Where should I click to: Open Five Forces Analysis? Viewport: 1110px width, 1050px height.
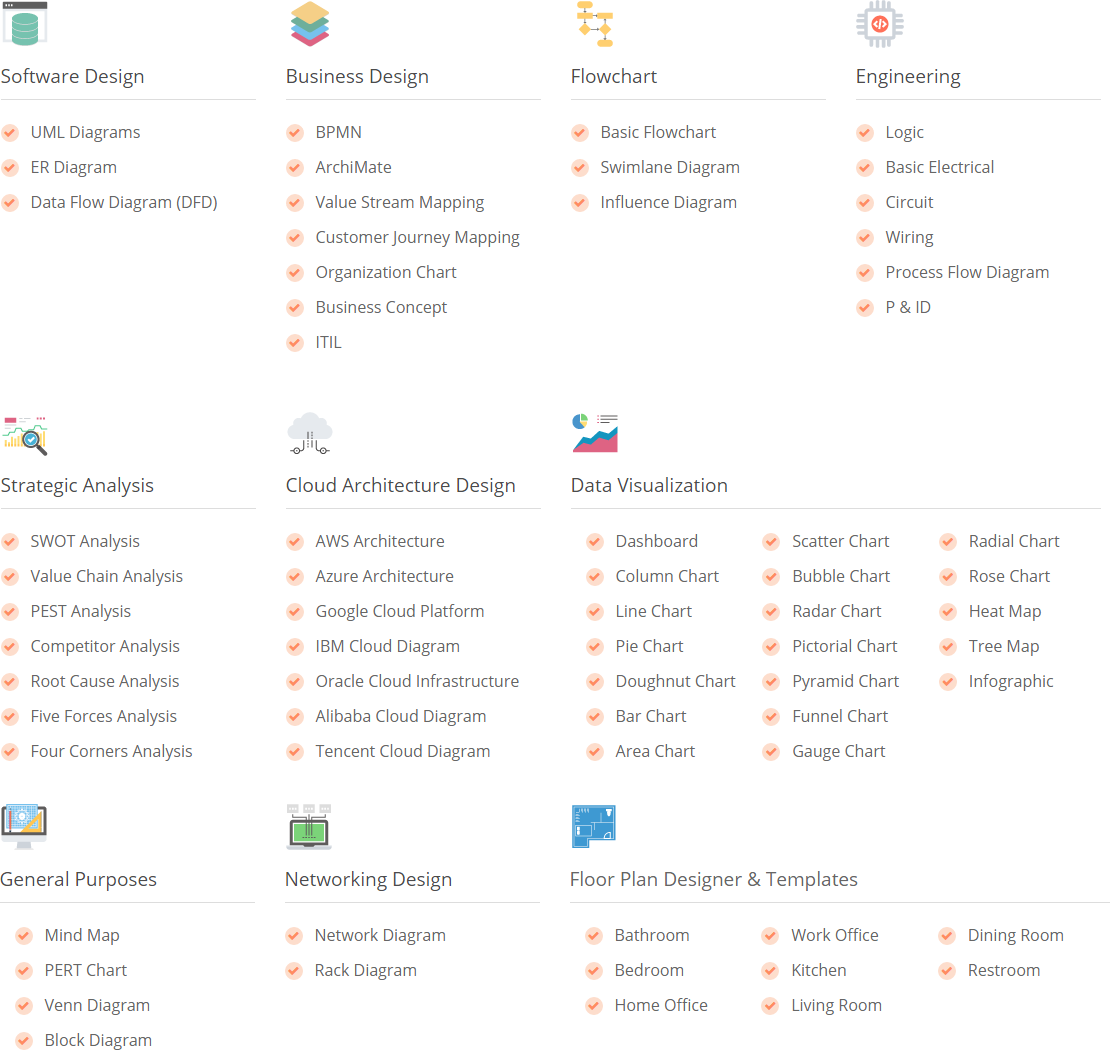[103, 717]
